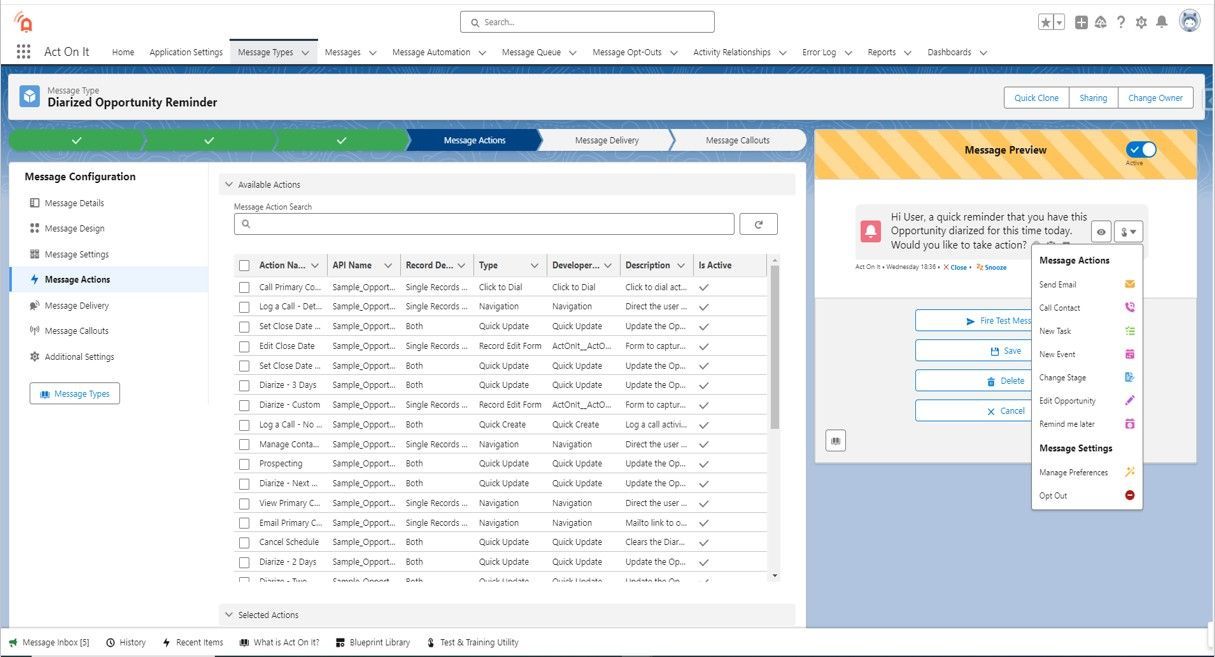Click the New Event calendar icon
This screenshot has width=1215, height=657.
(x=1130, y=354)
